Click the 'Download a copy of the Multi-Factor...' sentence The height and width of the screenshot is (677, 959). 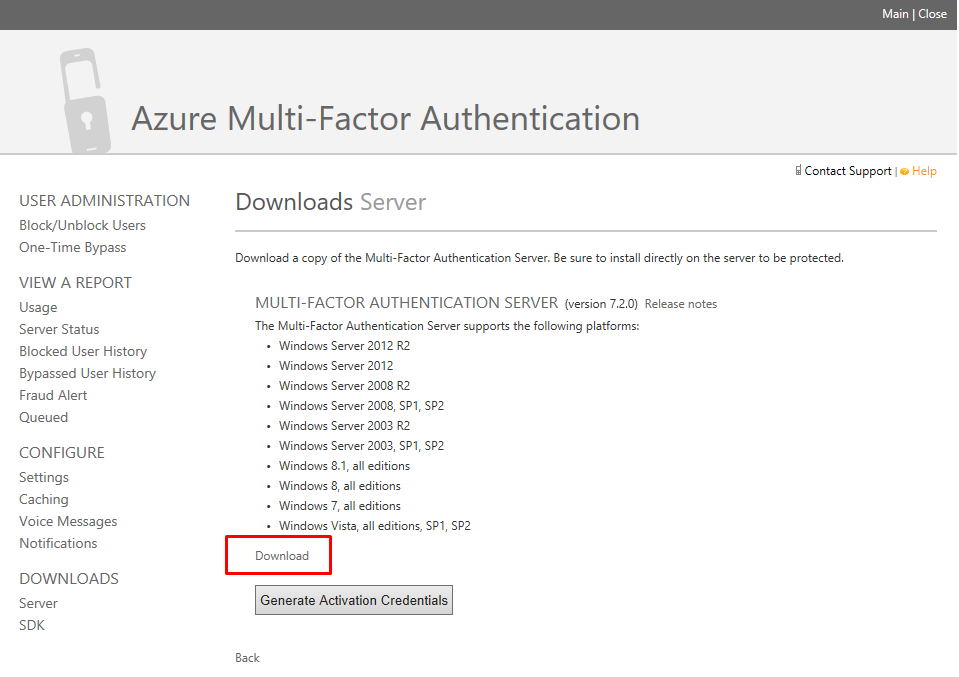(539, 258)
